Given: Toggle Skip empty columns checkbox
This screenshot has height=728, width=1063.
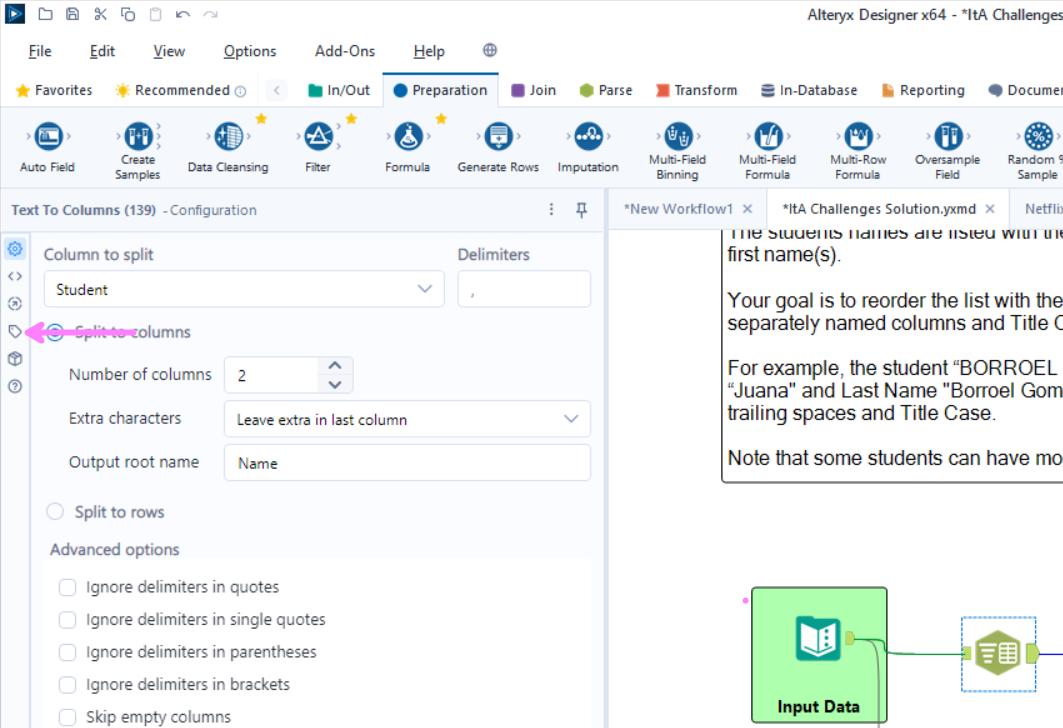Looking at the screenshot, I should tap(67, 717).
